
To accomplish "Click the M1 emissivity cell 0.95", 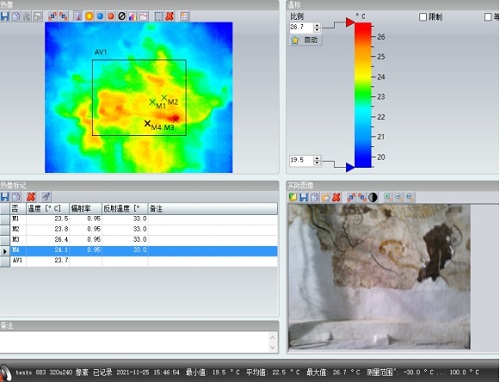I will [x=85, y=219].
